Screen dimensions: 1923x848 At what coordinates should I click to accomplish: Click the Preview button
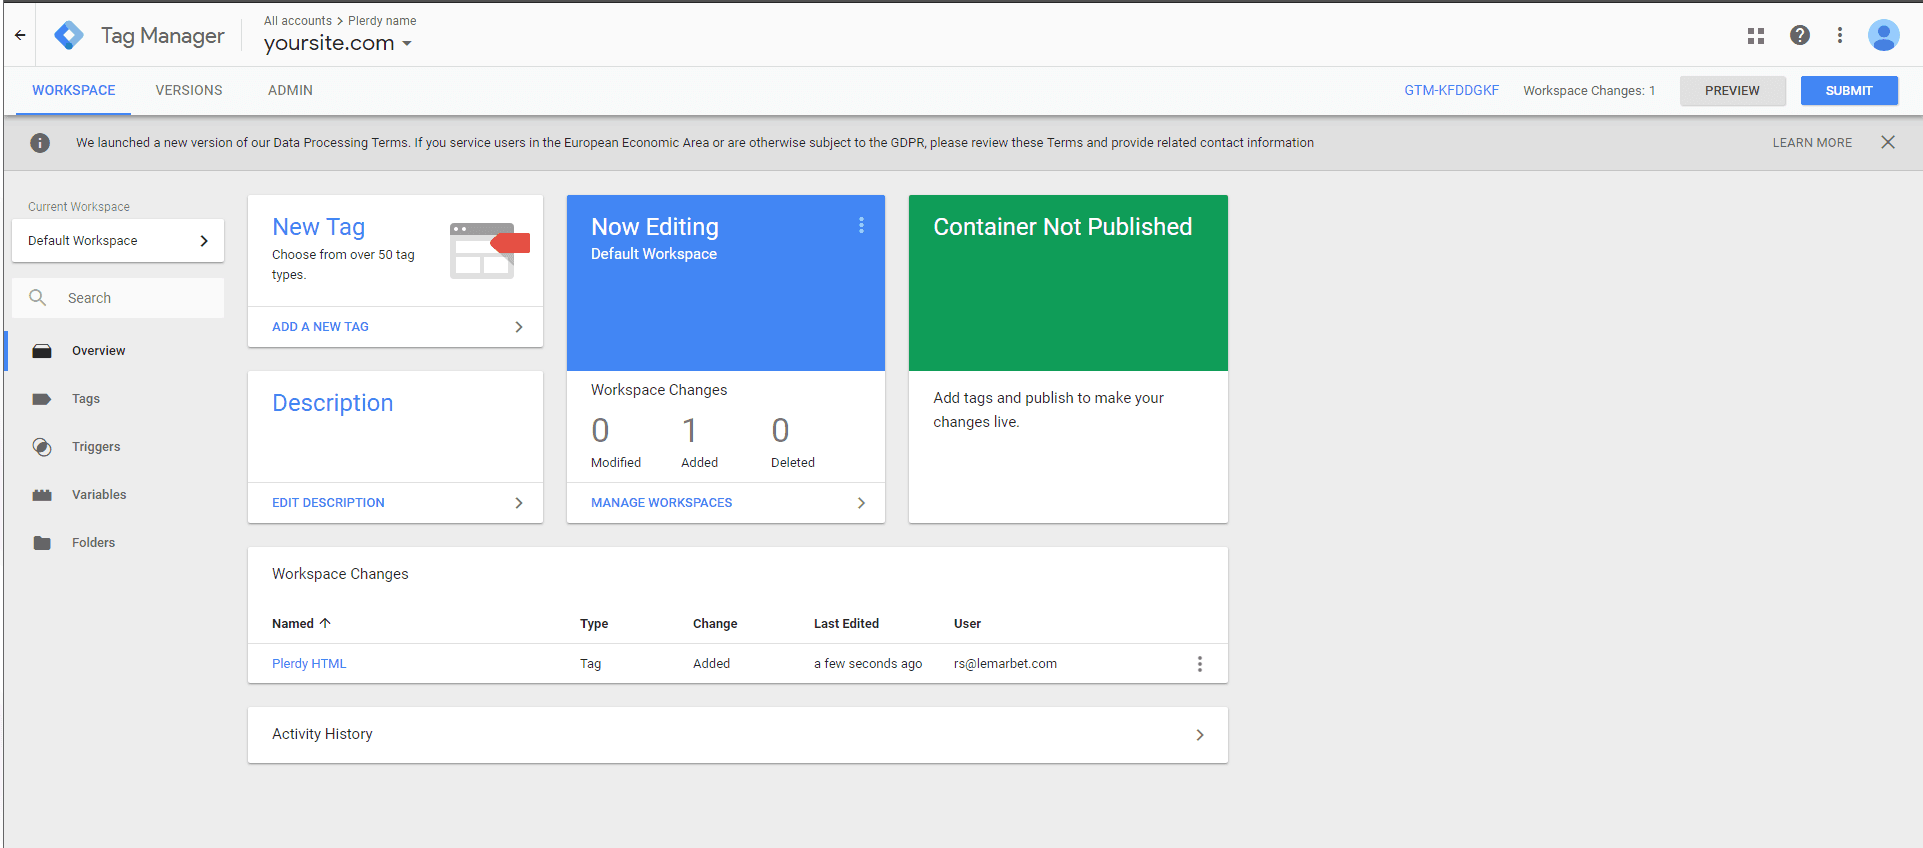tap(1732, 90)
